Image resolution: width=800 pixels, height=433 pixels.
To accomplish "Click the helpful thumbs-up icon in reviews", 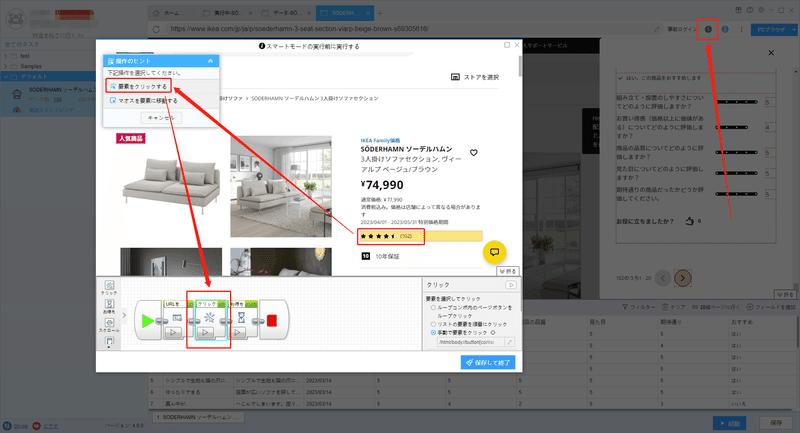I will click(x=690, y=221).
